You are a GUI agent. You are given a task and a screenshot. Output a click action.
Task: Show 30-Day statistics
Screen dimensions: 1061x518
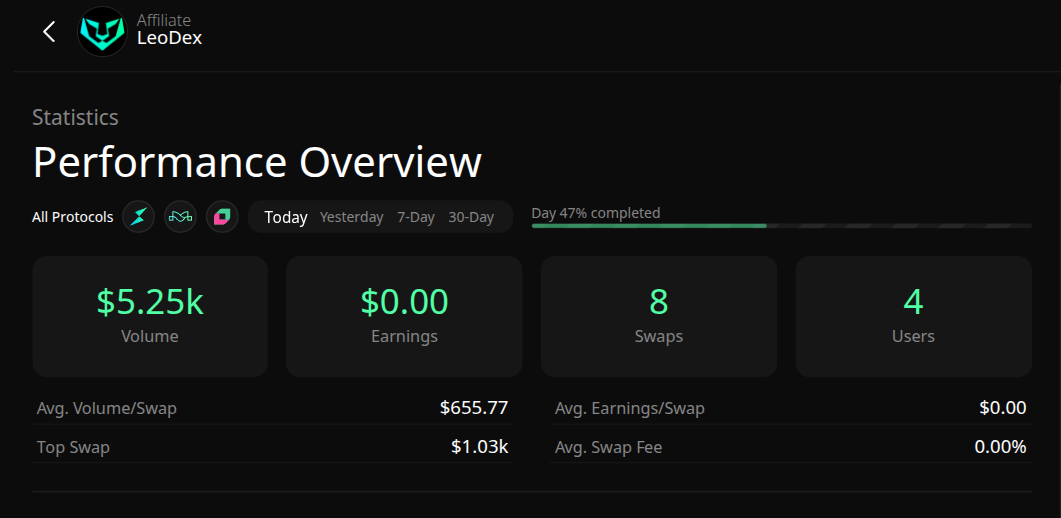[x=471, y=217]
